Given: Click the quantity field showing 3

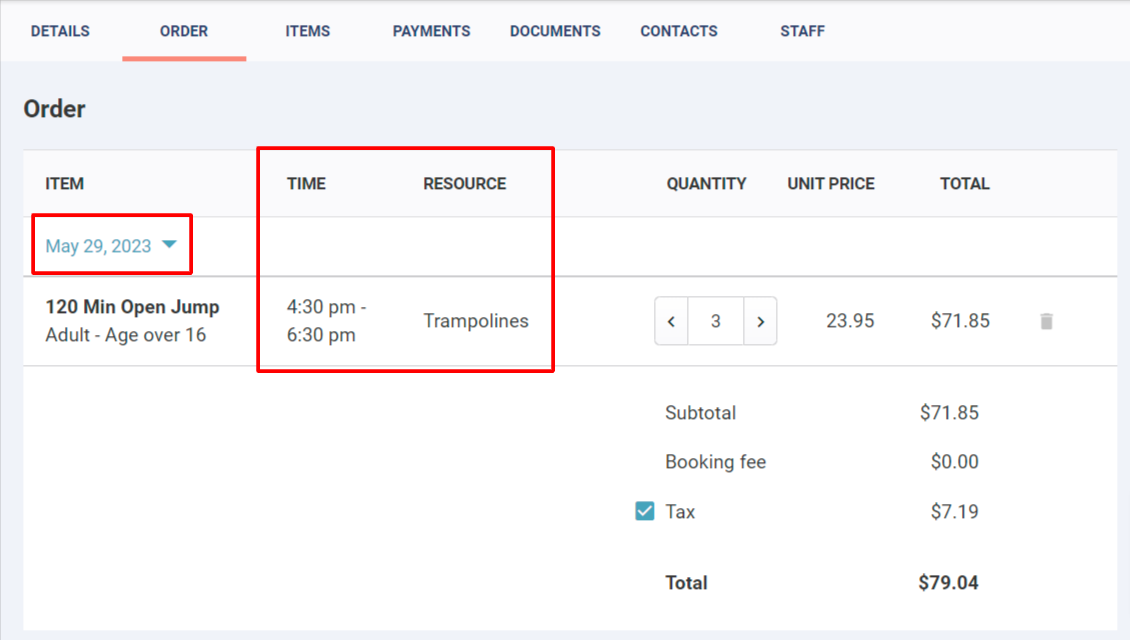Looking at the screenshot, I should pos(716,321).
